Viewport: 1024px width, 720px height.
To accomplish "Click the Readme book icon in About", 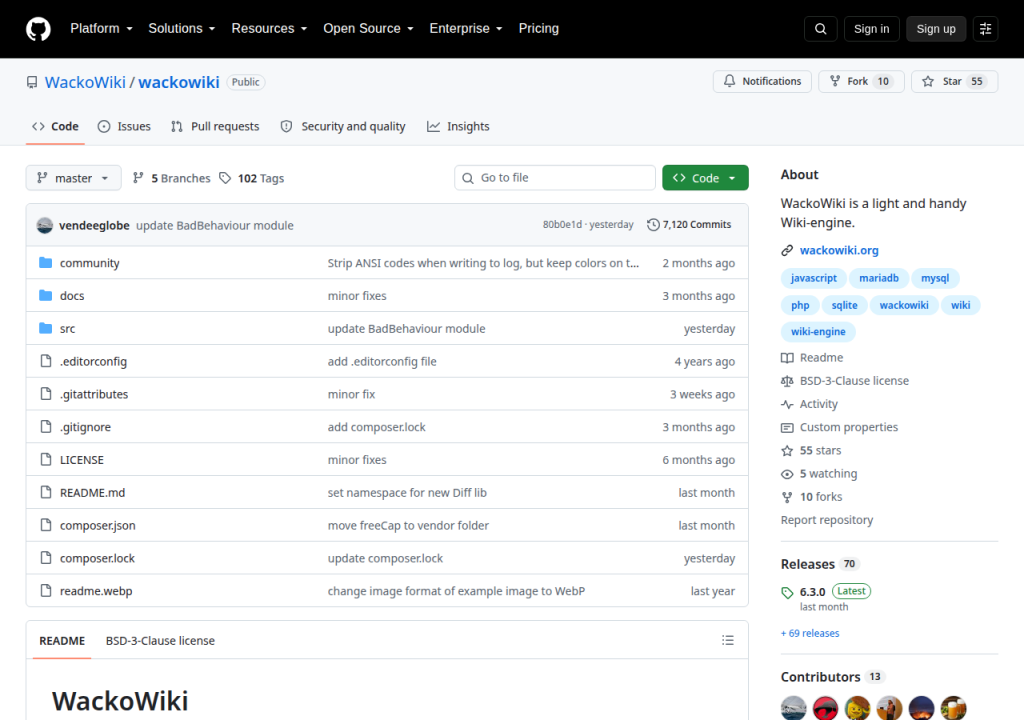I will [787, 357].
